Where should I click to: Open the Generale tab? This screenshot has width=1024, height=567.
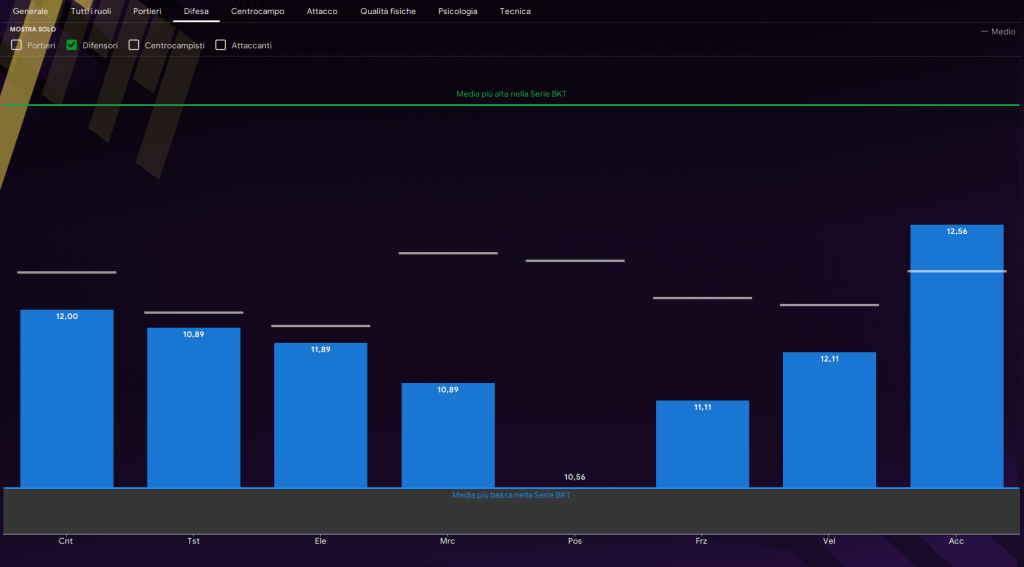[x=30, y=11]
